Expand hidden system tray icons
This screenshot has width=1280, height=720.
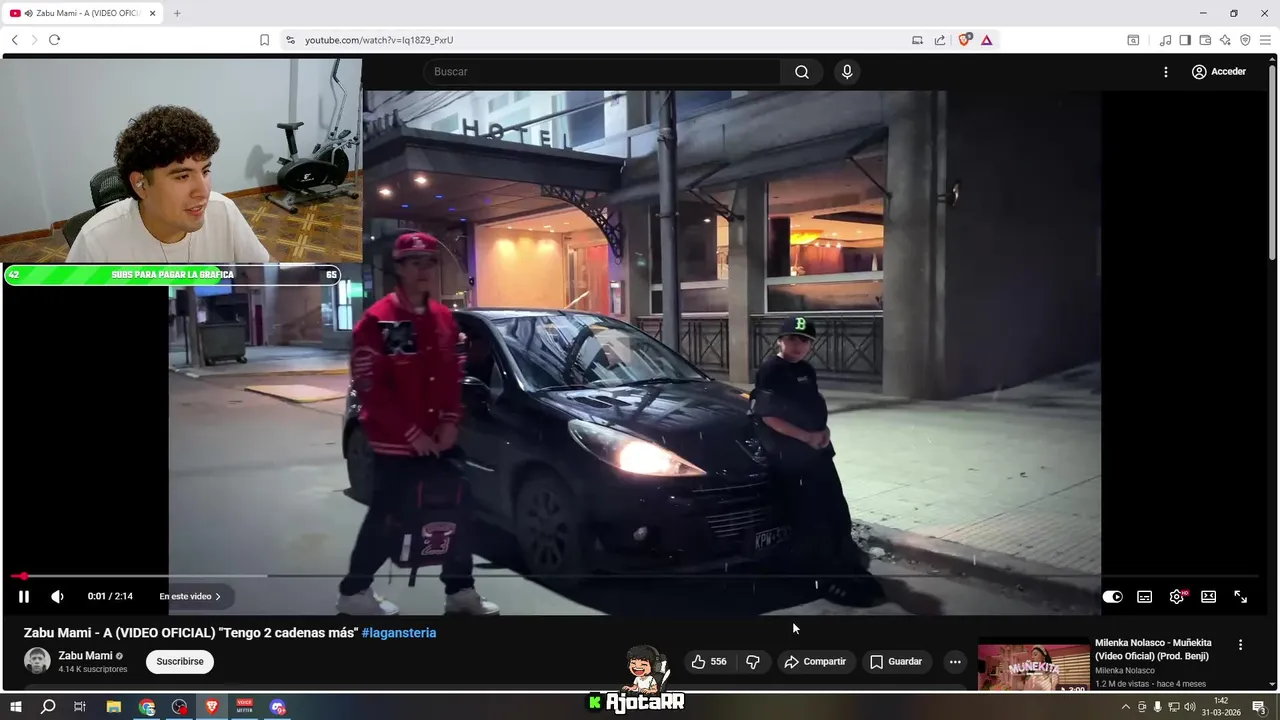pyautogui.click(x=1126, y=707)
